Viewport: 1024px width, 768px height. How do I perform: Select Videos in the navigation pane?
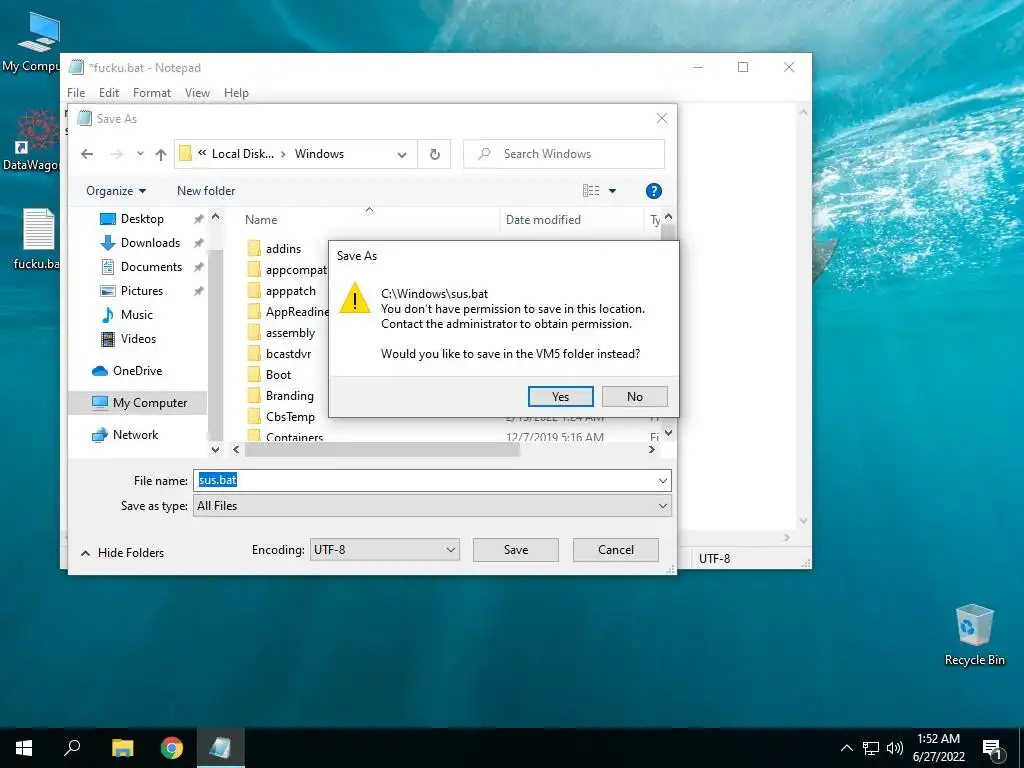click(x=138, y=338)
